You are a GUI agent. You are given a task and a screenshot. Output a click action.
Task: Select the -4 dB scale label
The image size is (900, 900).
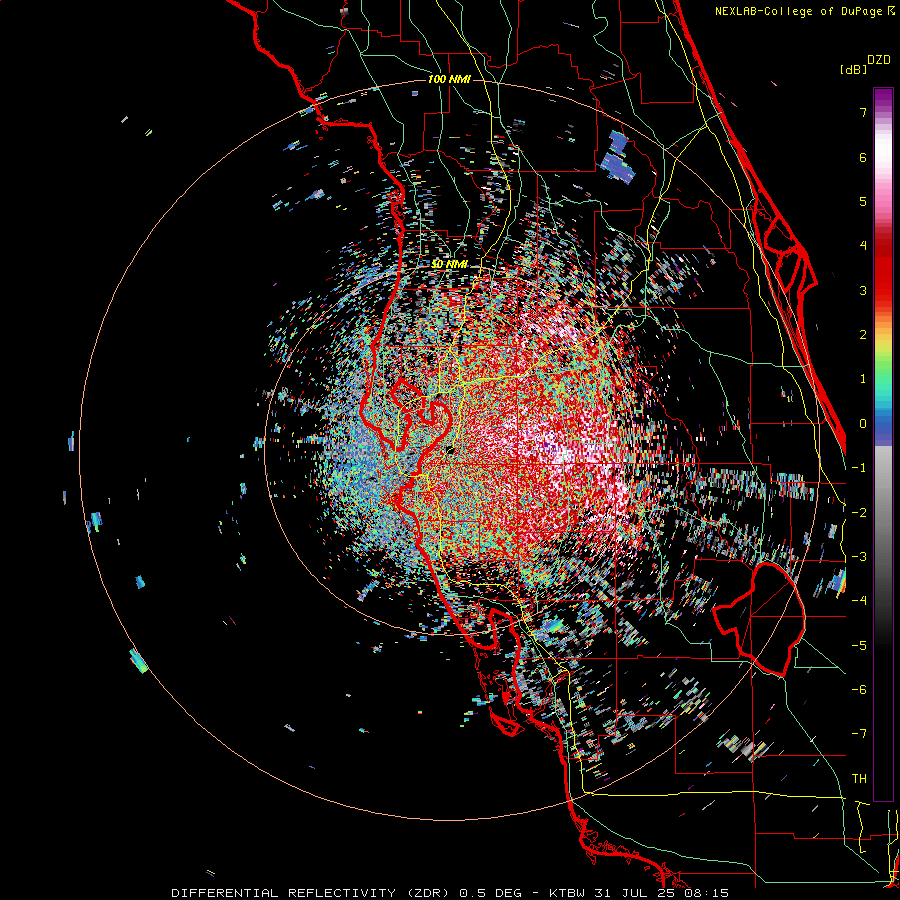(859, 601)
